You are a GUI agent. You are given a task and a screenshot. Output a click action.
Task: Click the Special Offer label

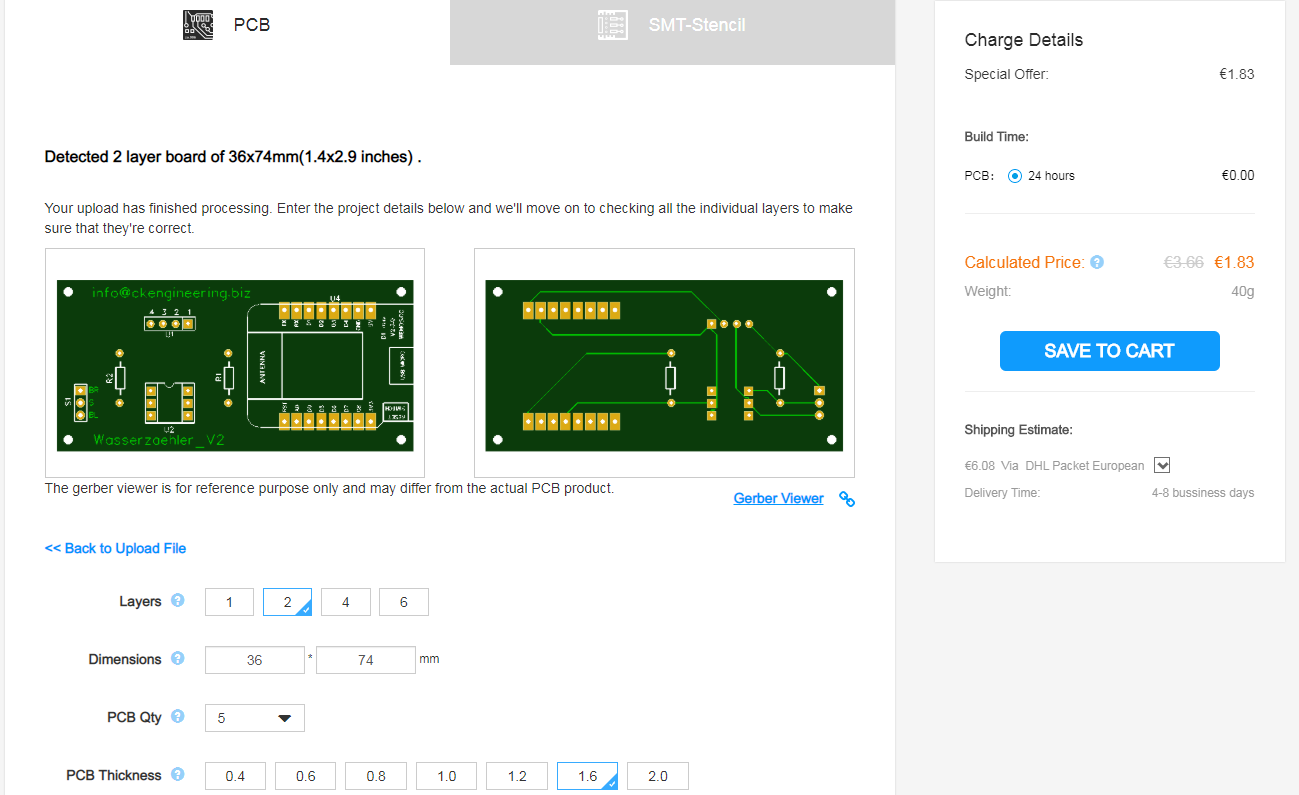(1007, 74)
